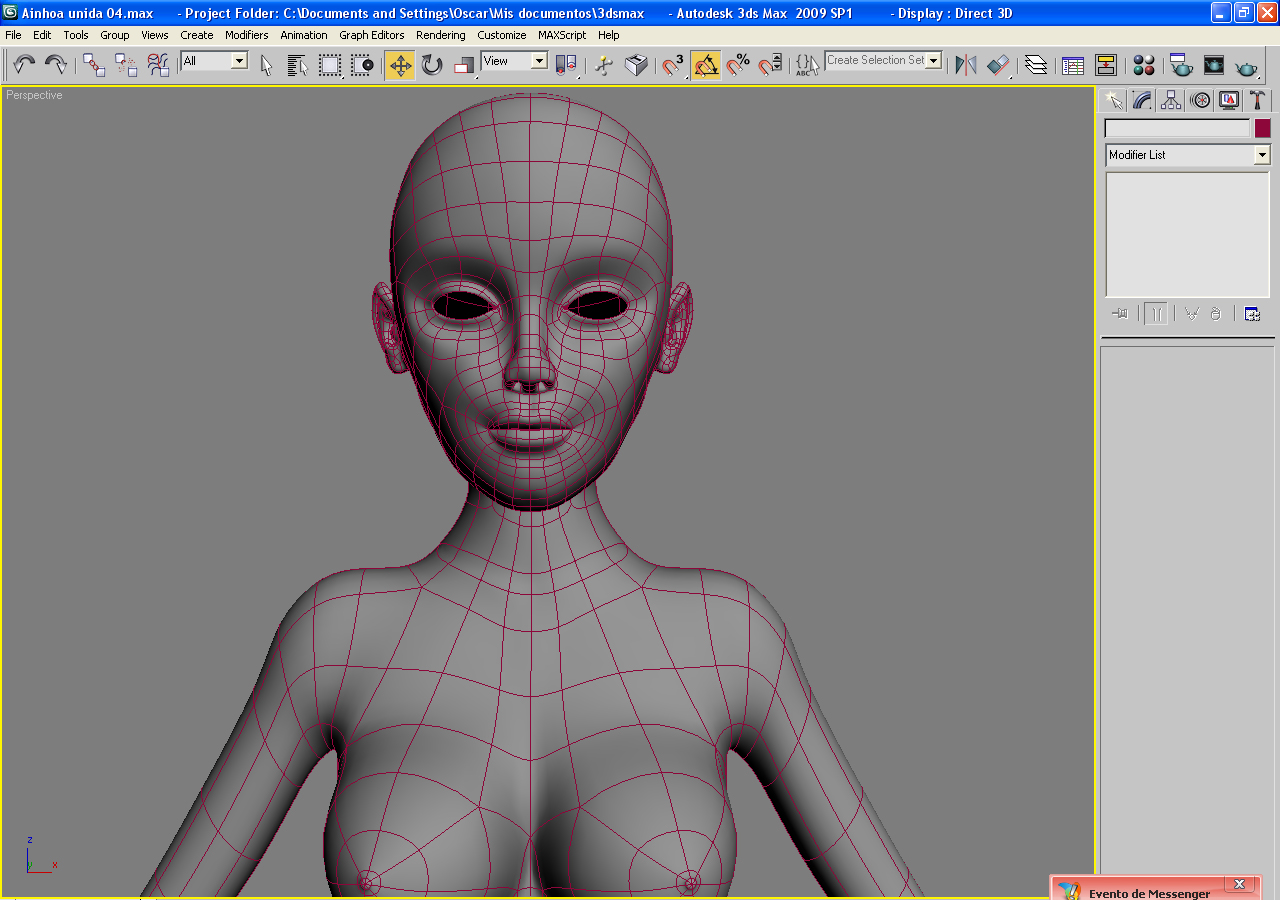The image size is (1280, 900).
Task: Open the Help menu
Action: (609, 35)
